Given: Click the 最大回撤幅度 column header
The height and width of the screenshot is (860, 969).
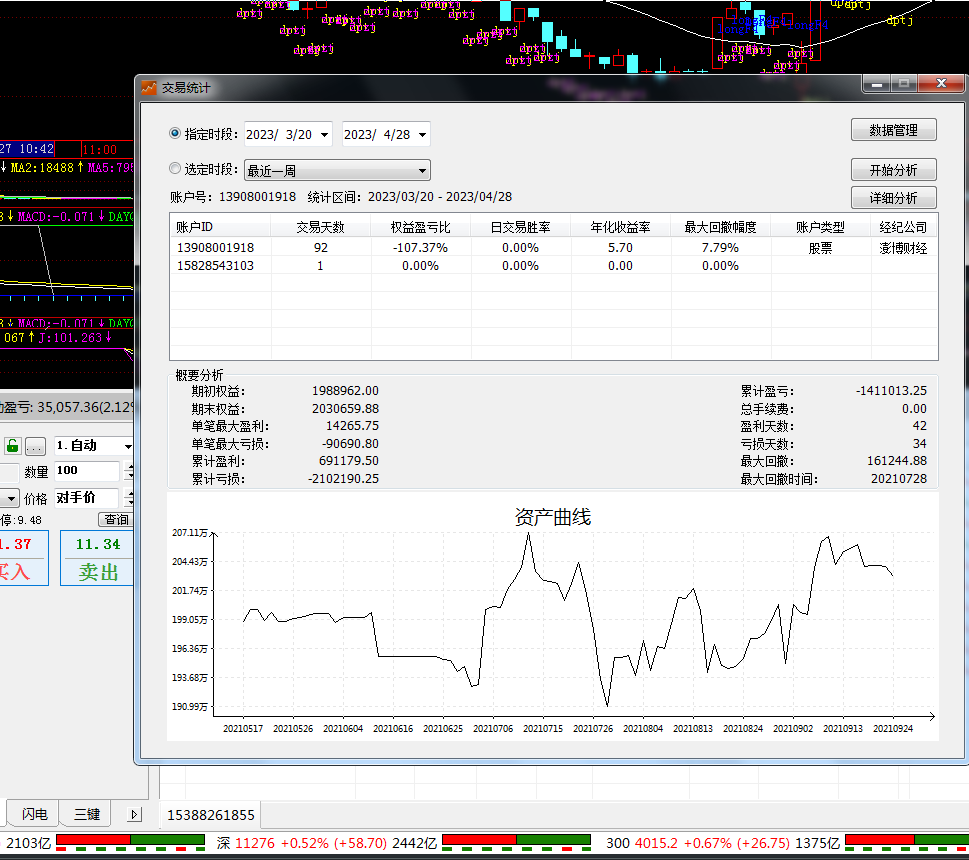Looking at the screenshot, I should tap(721, 227).
